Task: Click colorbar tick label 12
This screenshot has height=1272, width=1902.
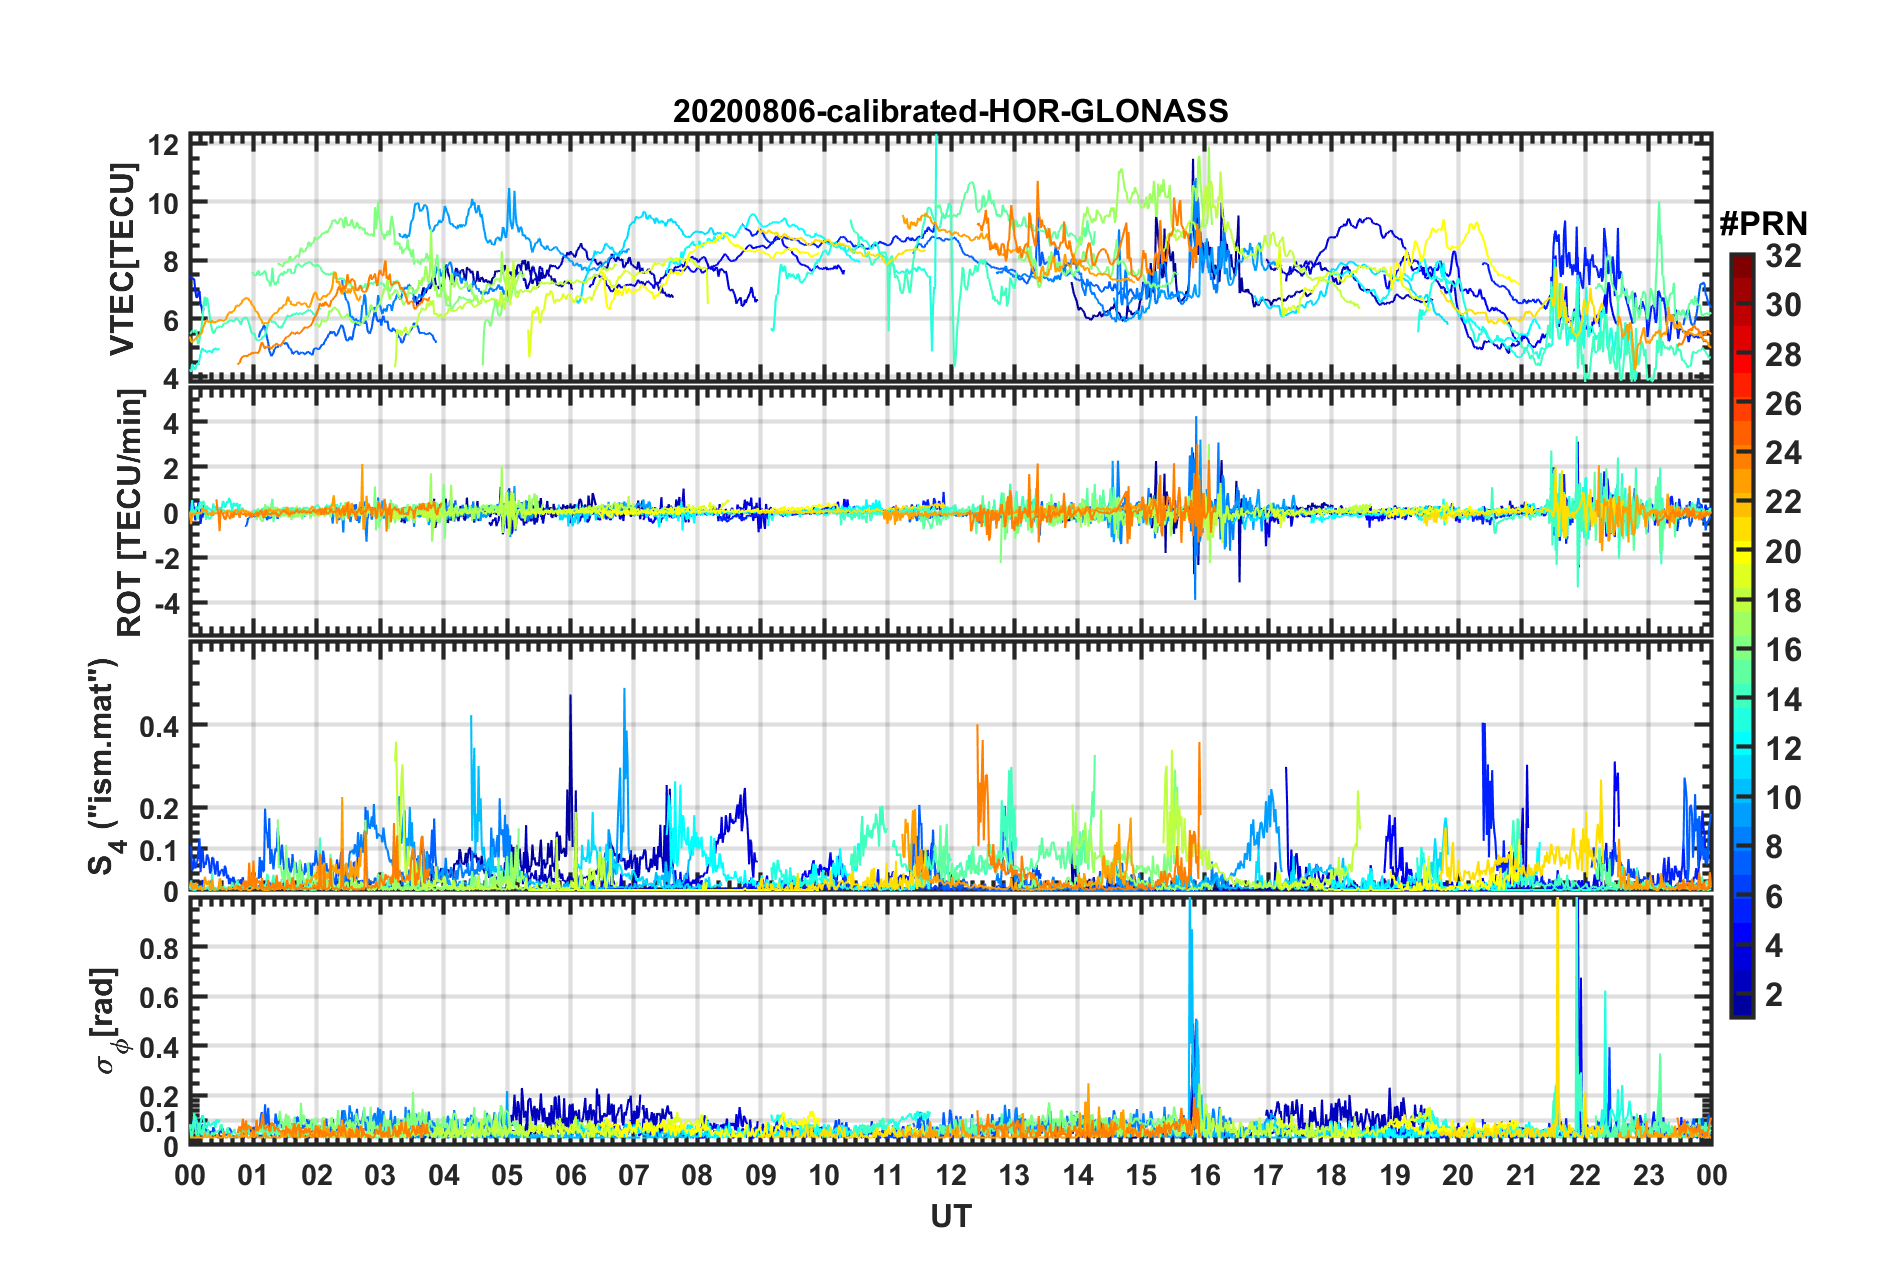Action: 1783,749
